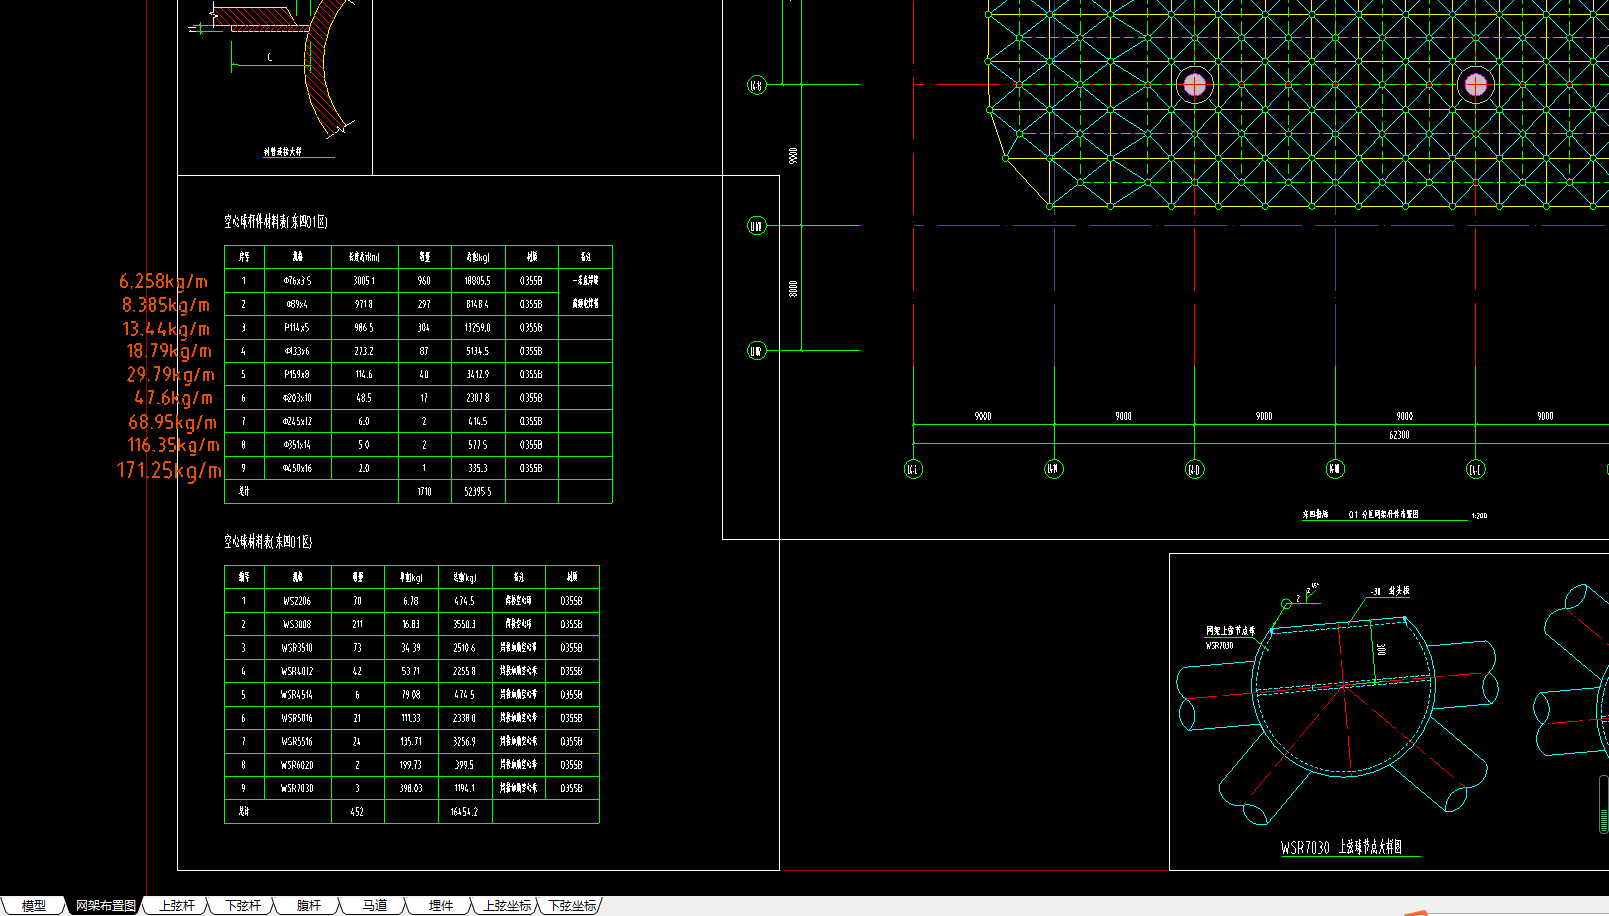Switch to the 模型 layout tab
Screen dimensions: 1609x916
coord(33,906)
